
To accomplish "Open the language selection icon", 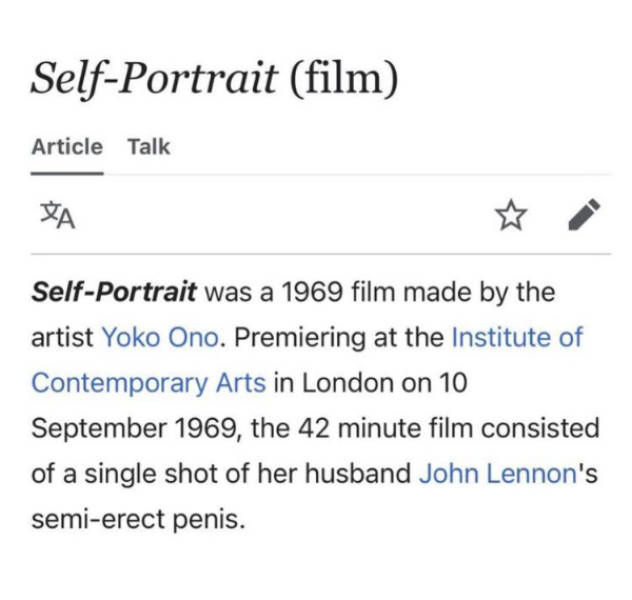I will [x=56, y=214].
